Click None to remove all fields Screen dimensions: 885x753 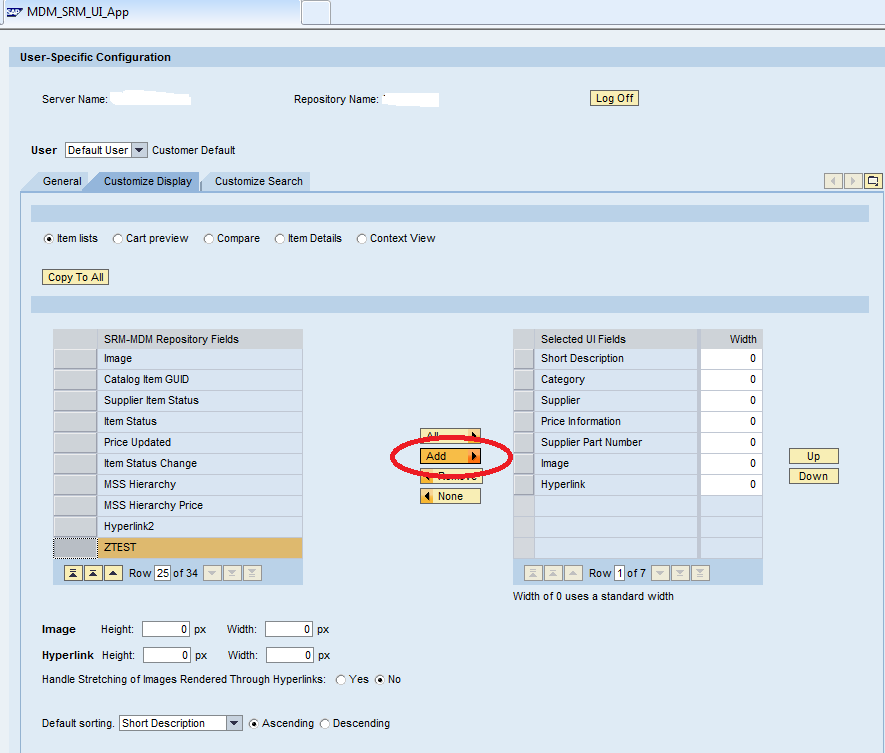[x=450, y=496]
